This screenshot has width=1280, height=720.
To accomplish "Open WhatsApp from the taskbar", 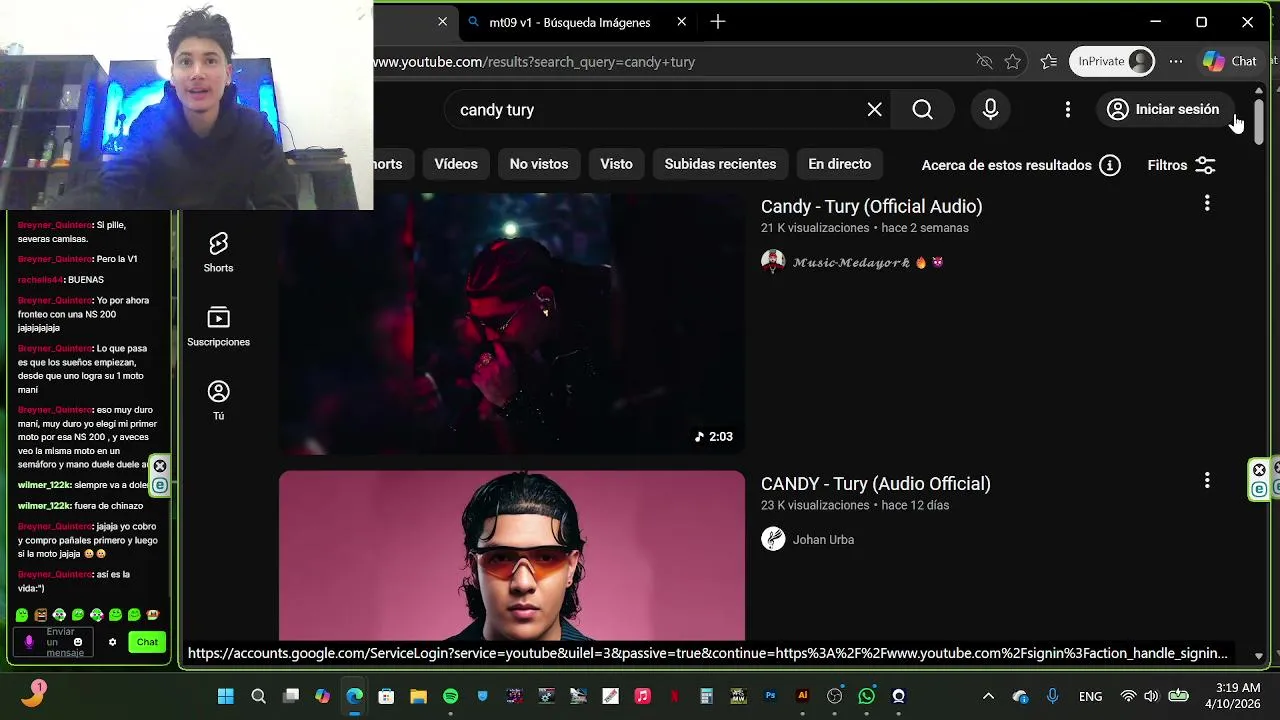I will click(866, 696).
